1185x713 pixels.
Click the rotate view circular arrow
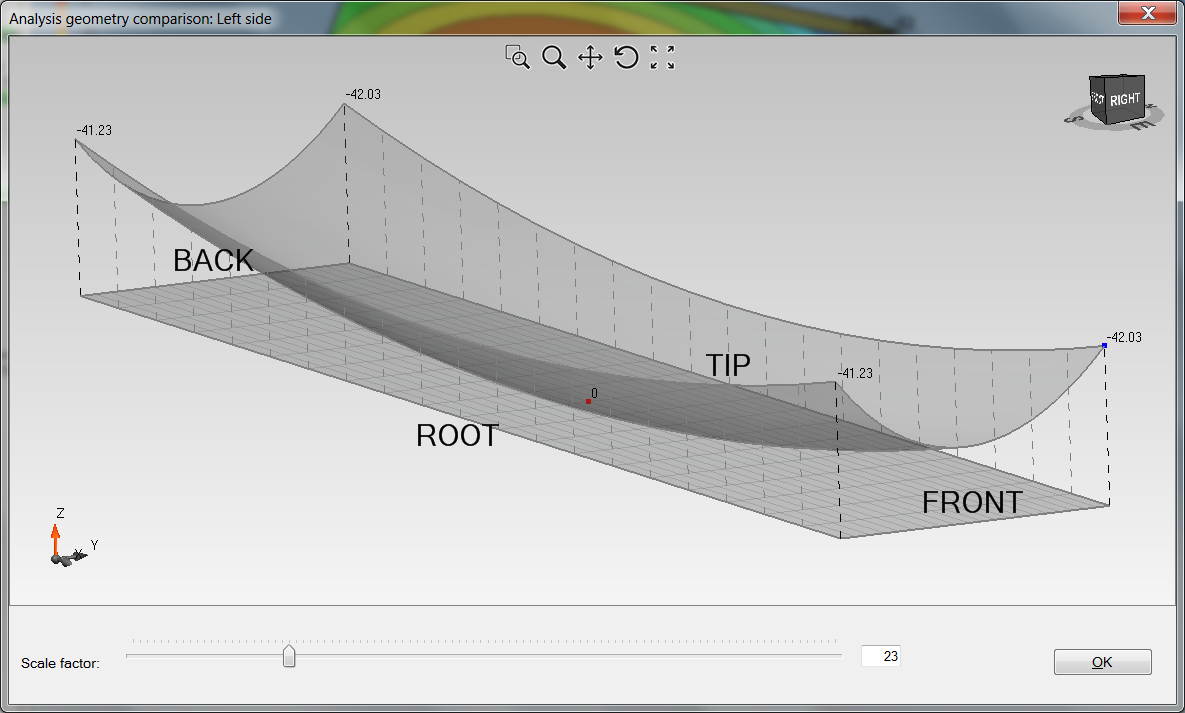pos(626,57)
